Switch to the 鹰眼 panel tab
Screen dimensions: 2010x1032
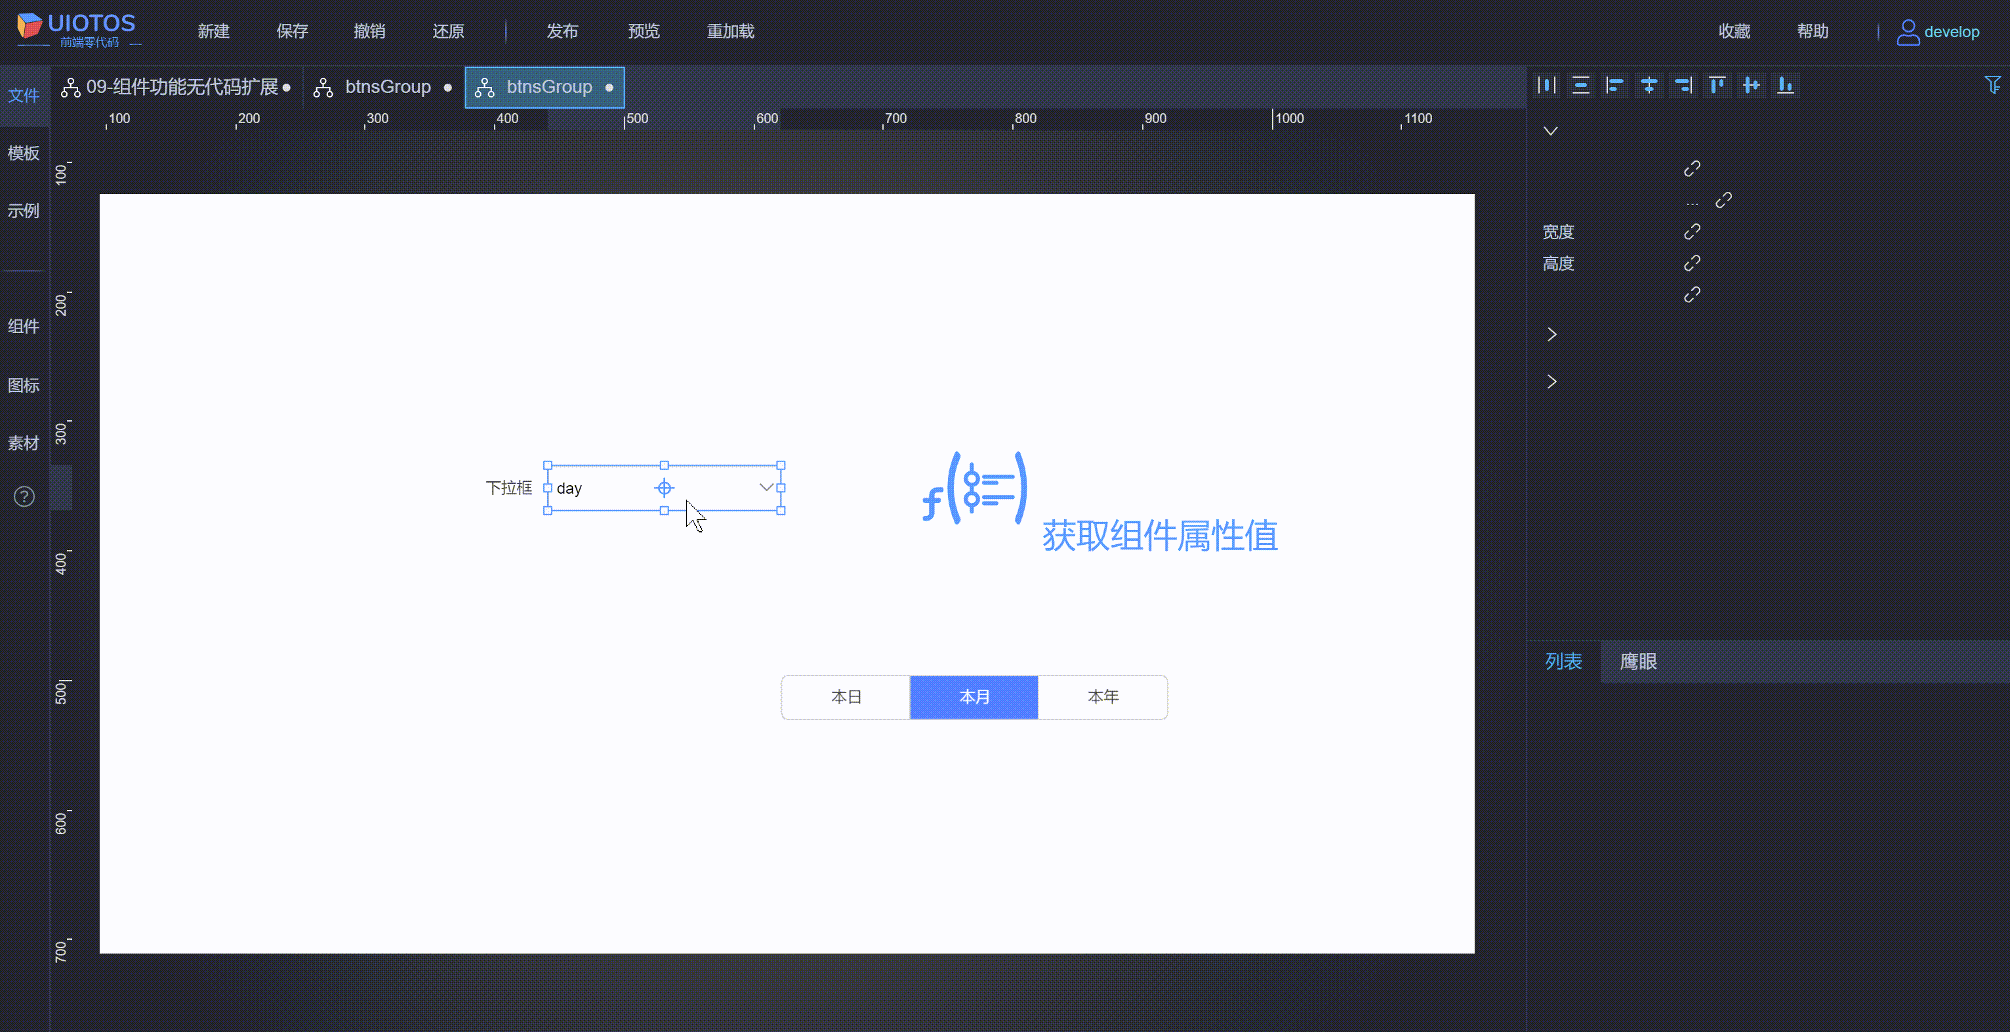1638,662
